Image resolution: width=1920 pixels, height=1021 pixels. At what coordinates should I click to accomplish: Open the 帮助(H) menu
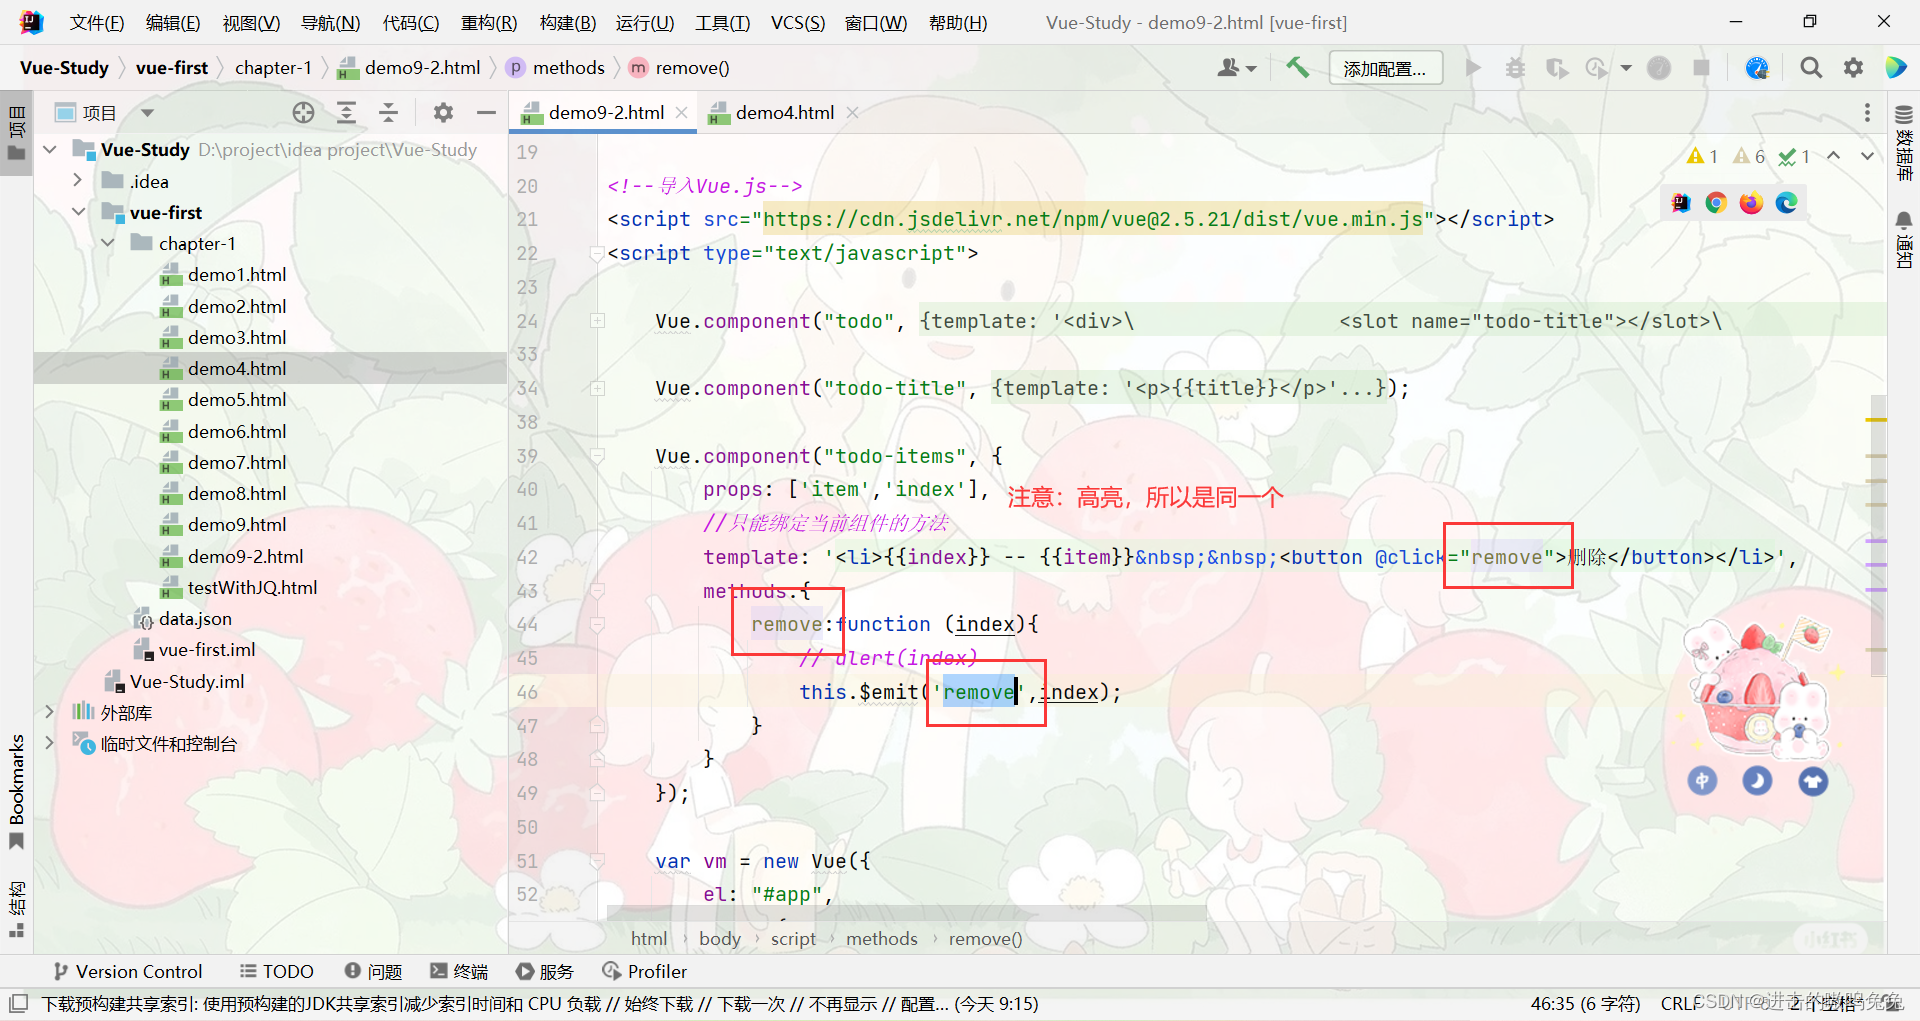pyautogui.click(x=958, y=23)
